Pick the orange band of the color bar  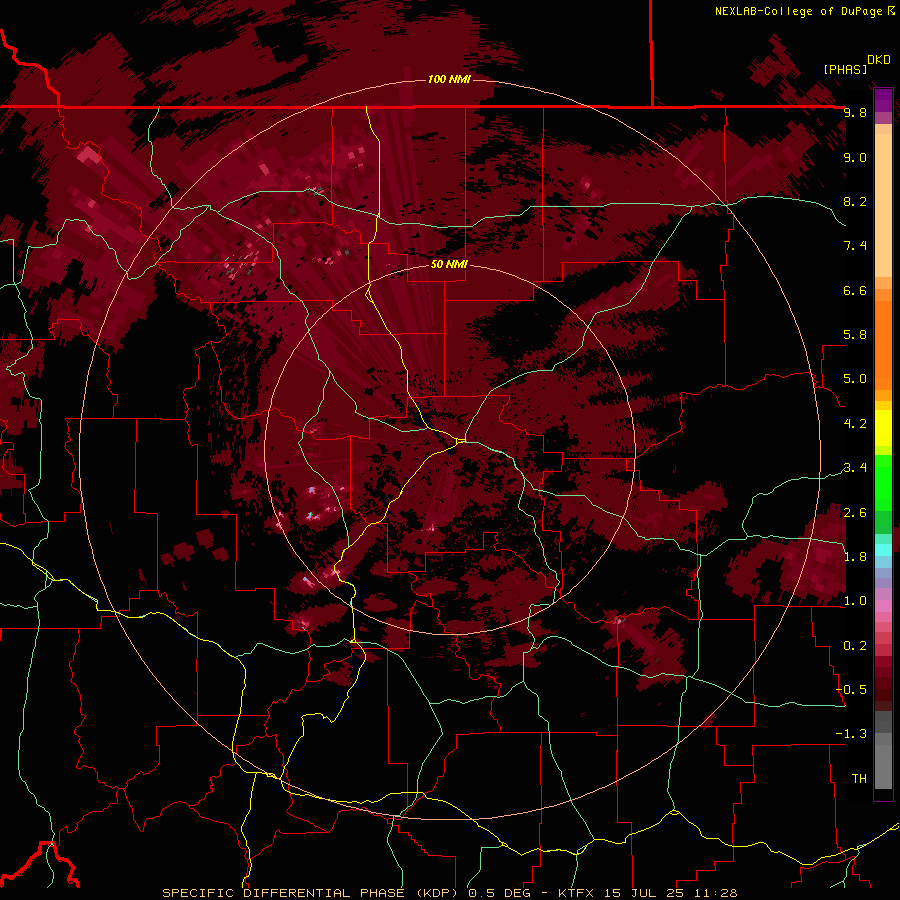click(x=883, y=345)
